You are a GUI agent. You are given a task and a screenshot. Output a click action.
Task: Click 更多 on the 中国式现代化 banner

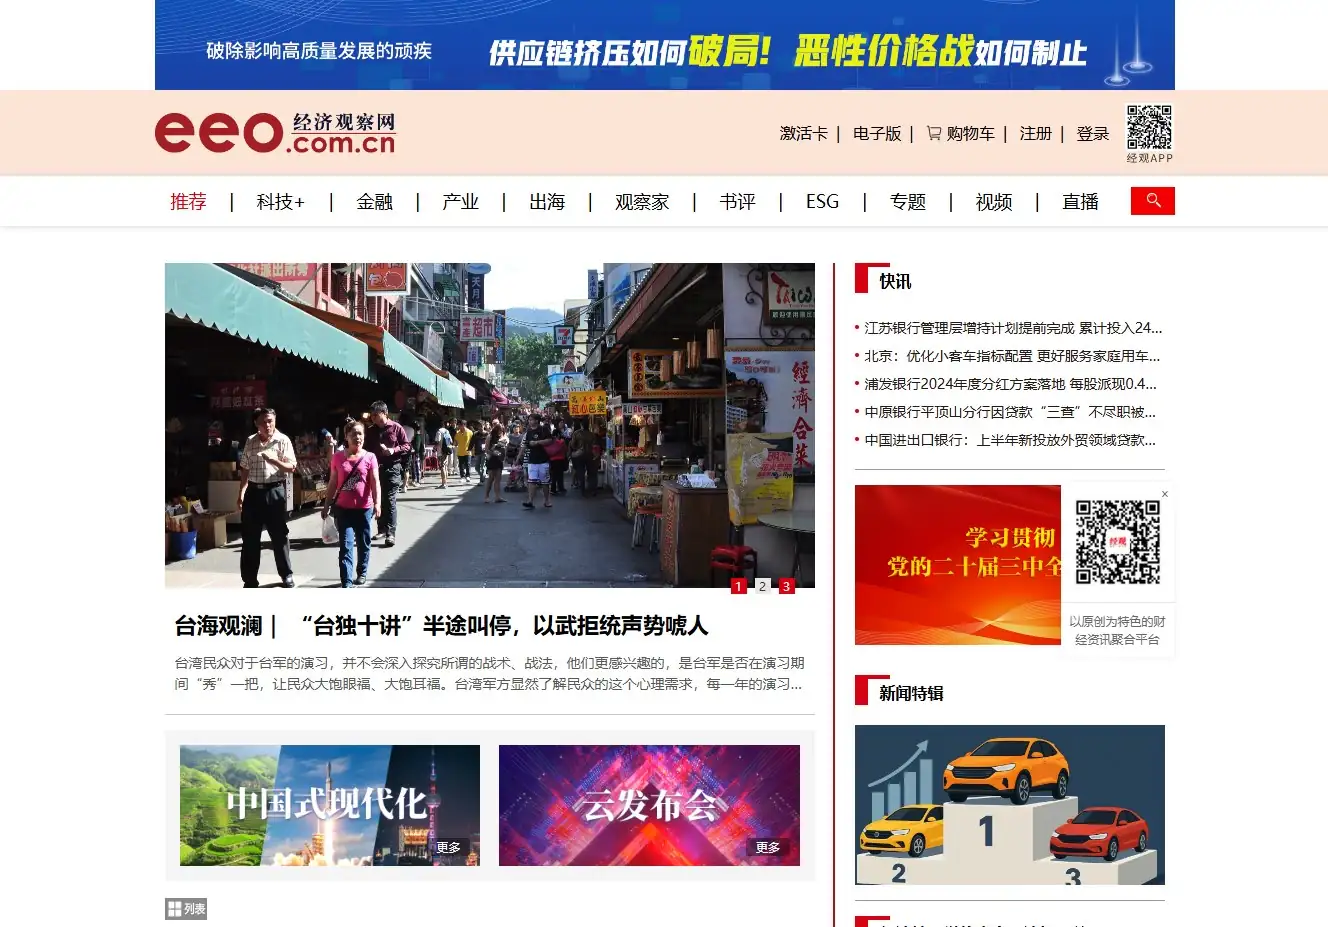[448, 847]
